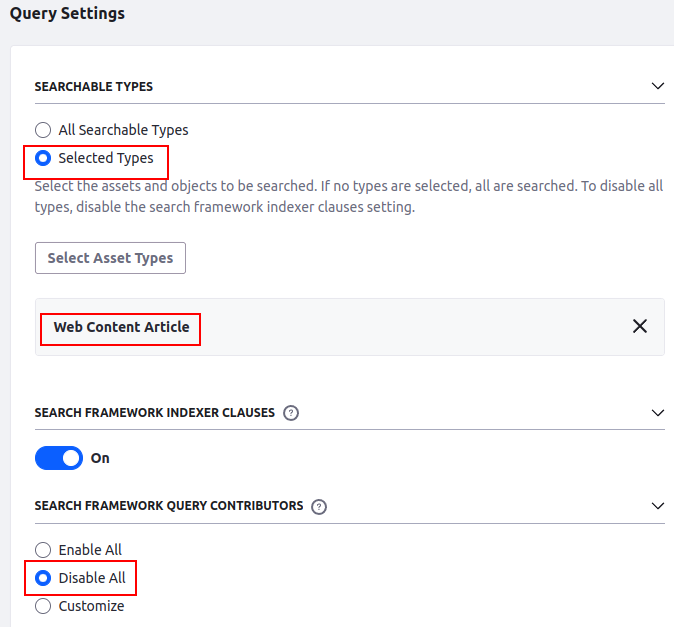This screenshot has height=627, width=674.
Task: Select the Customize query contributors option
Action: tap(43, 606)
